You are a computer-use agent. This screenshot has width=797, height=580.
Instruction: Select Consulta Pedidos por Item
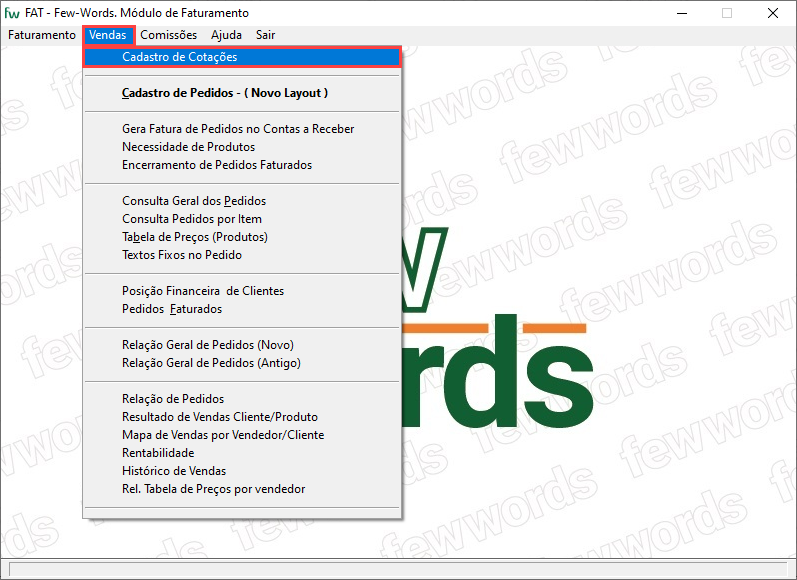click(242, 219)
